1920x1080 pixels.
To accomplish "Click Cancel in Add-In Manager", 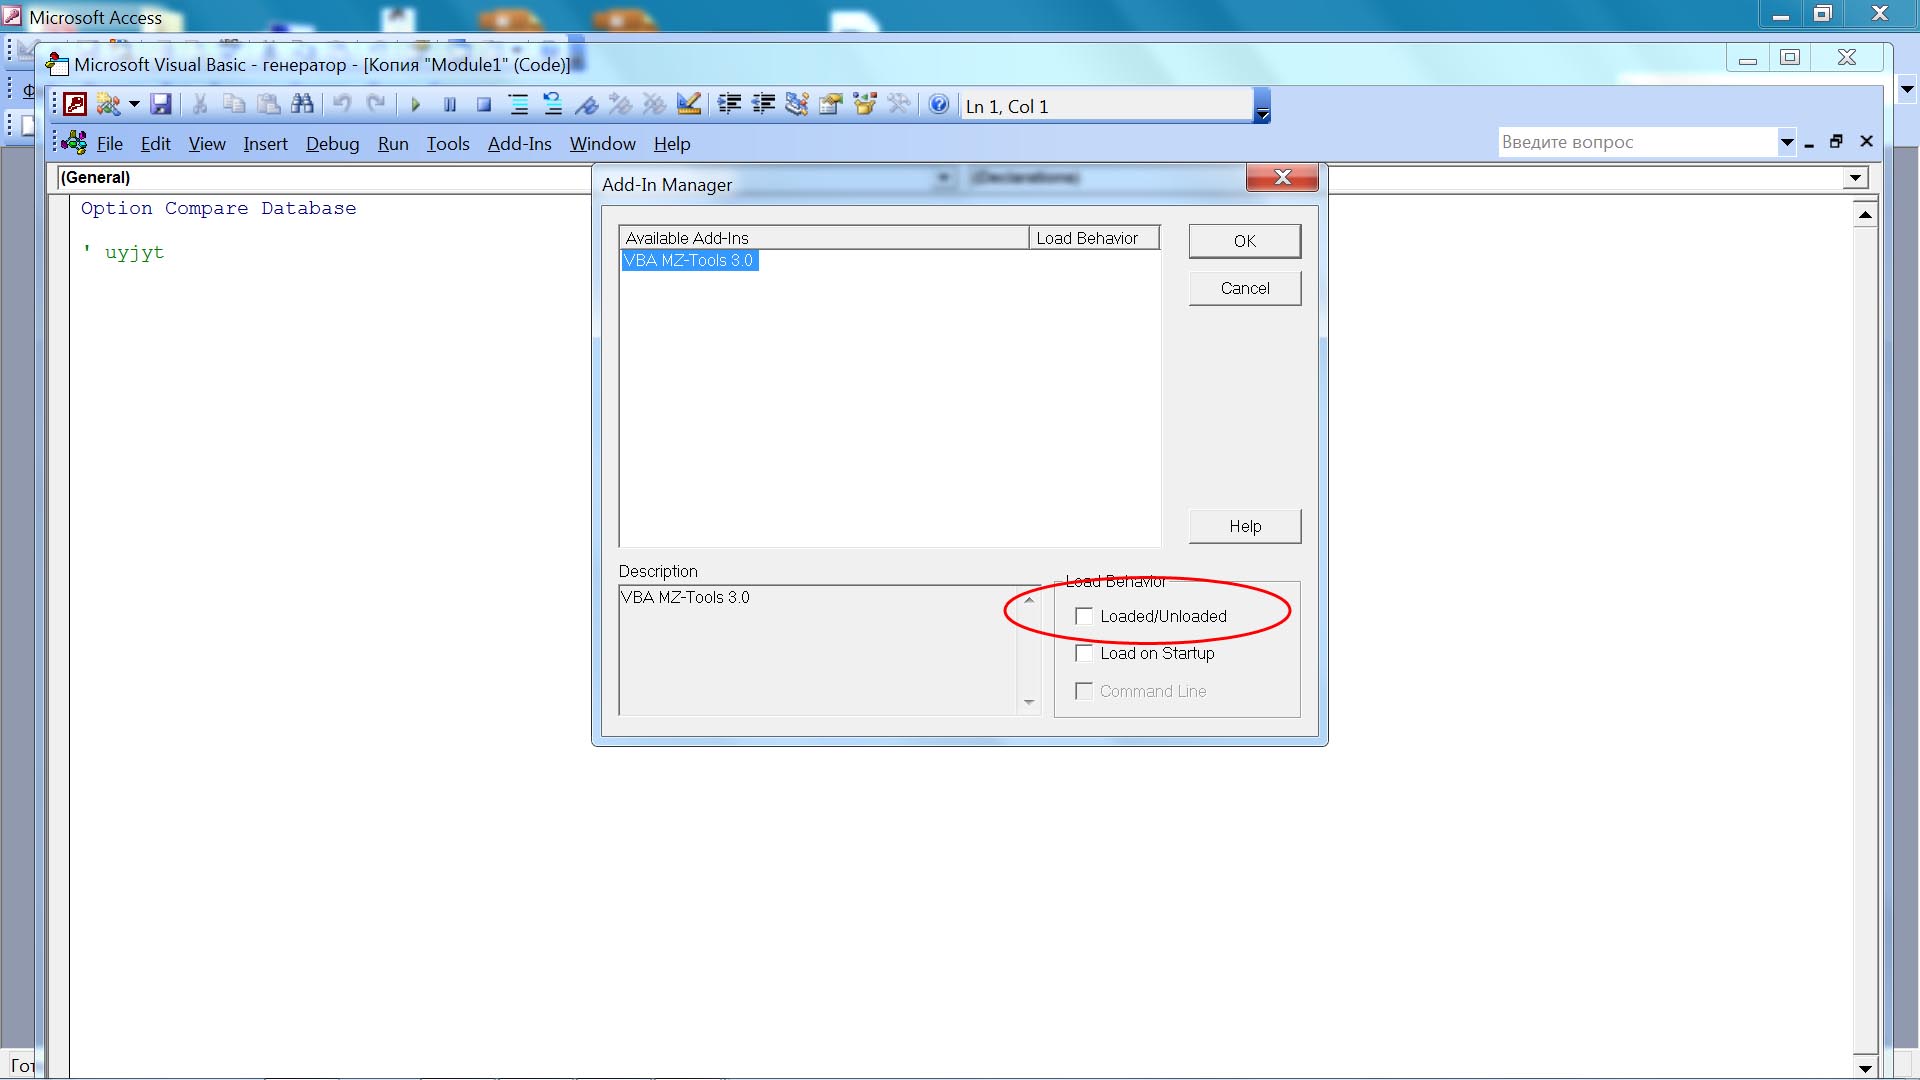I will (x=1245, y=288).
